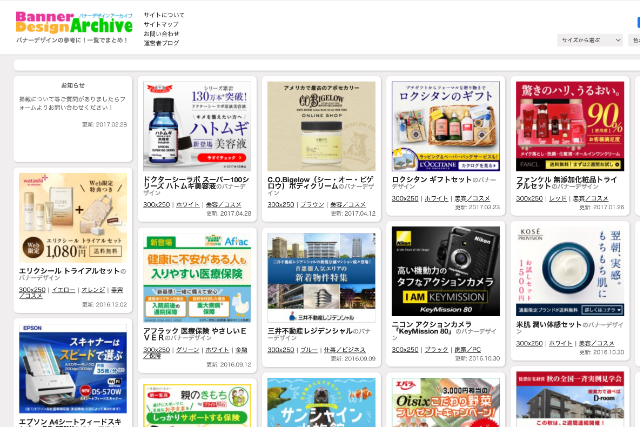This screenshot has width=640, height=427.
Task: Open title link ドクターシーラボ スーパー100シリーズ
Action: coord(196,182)
